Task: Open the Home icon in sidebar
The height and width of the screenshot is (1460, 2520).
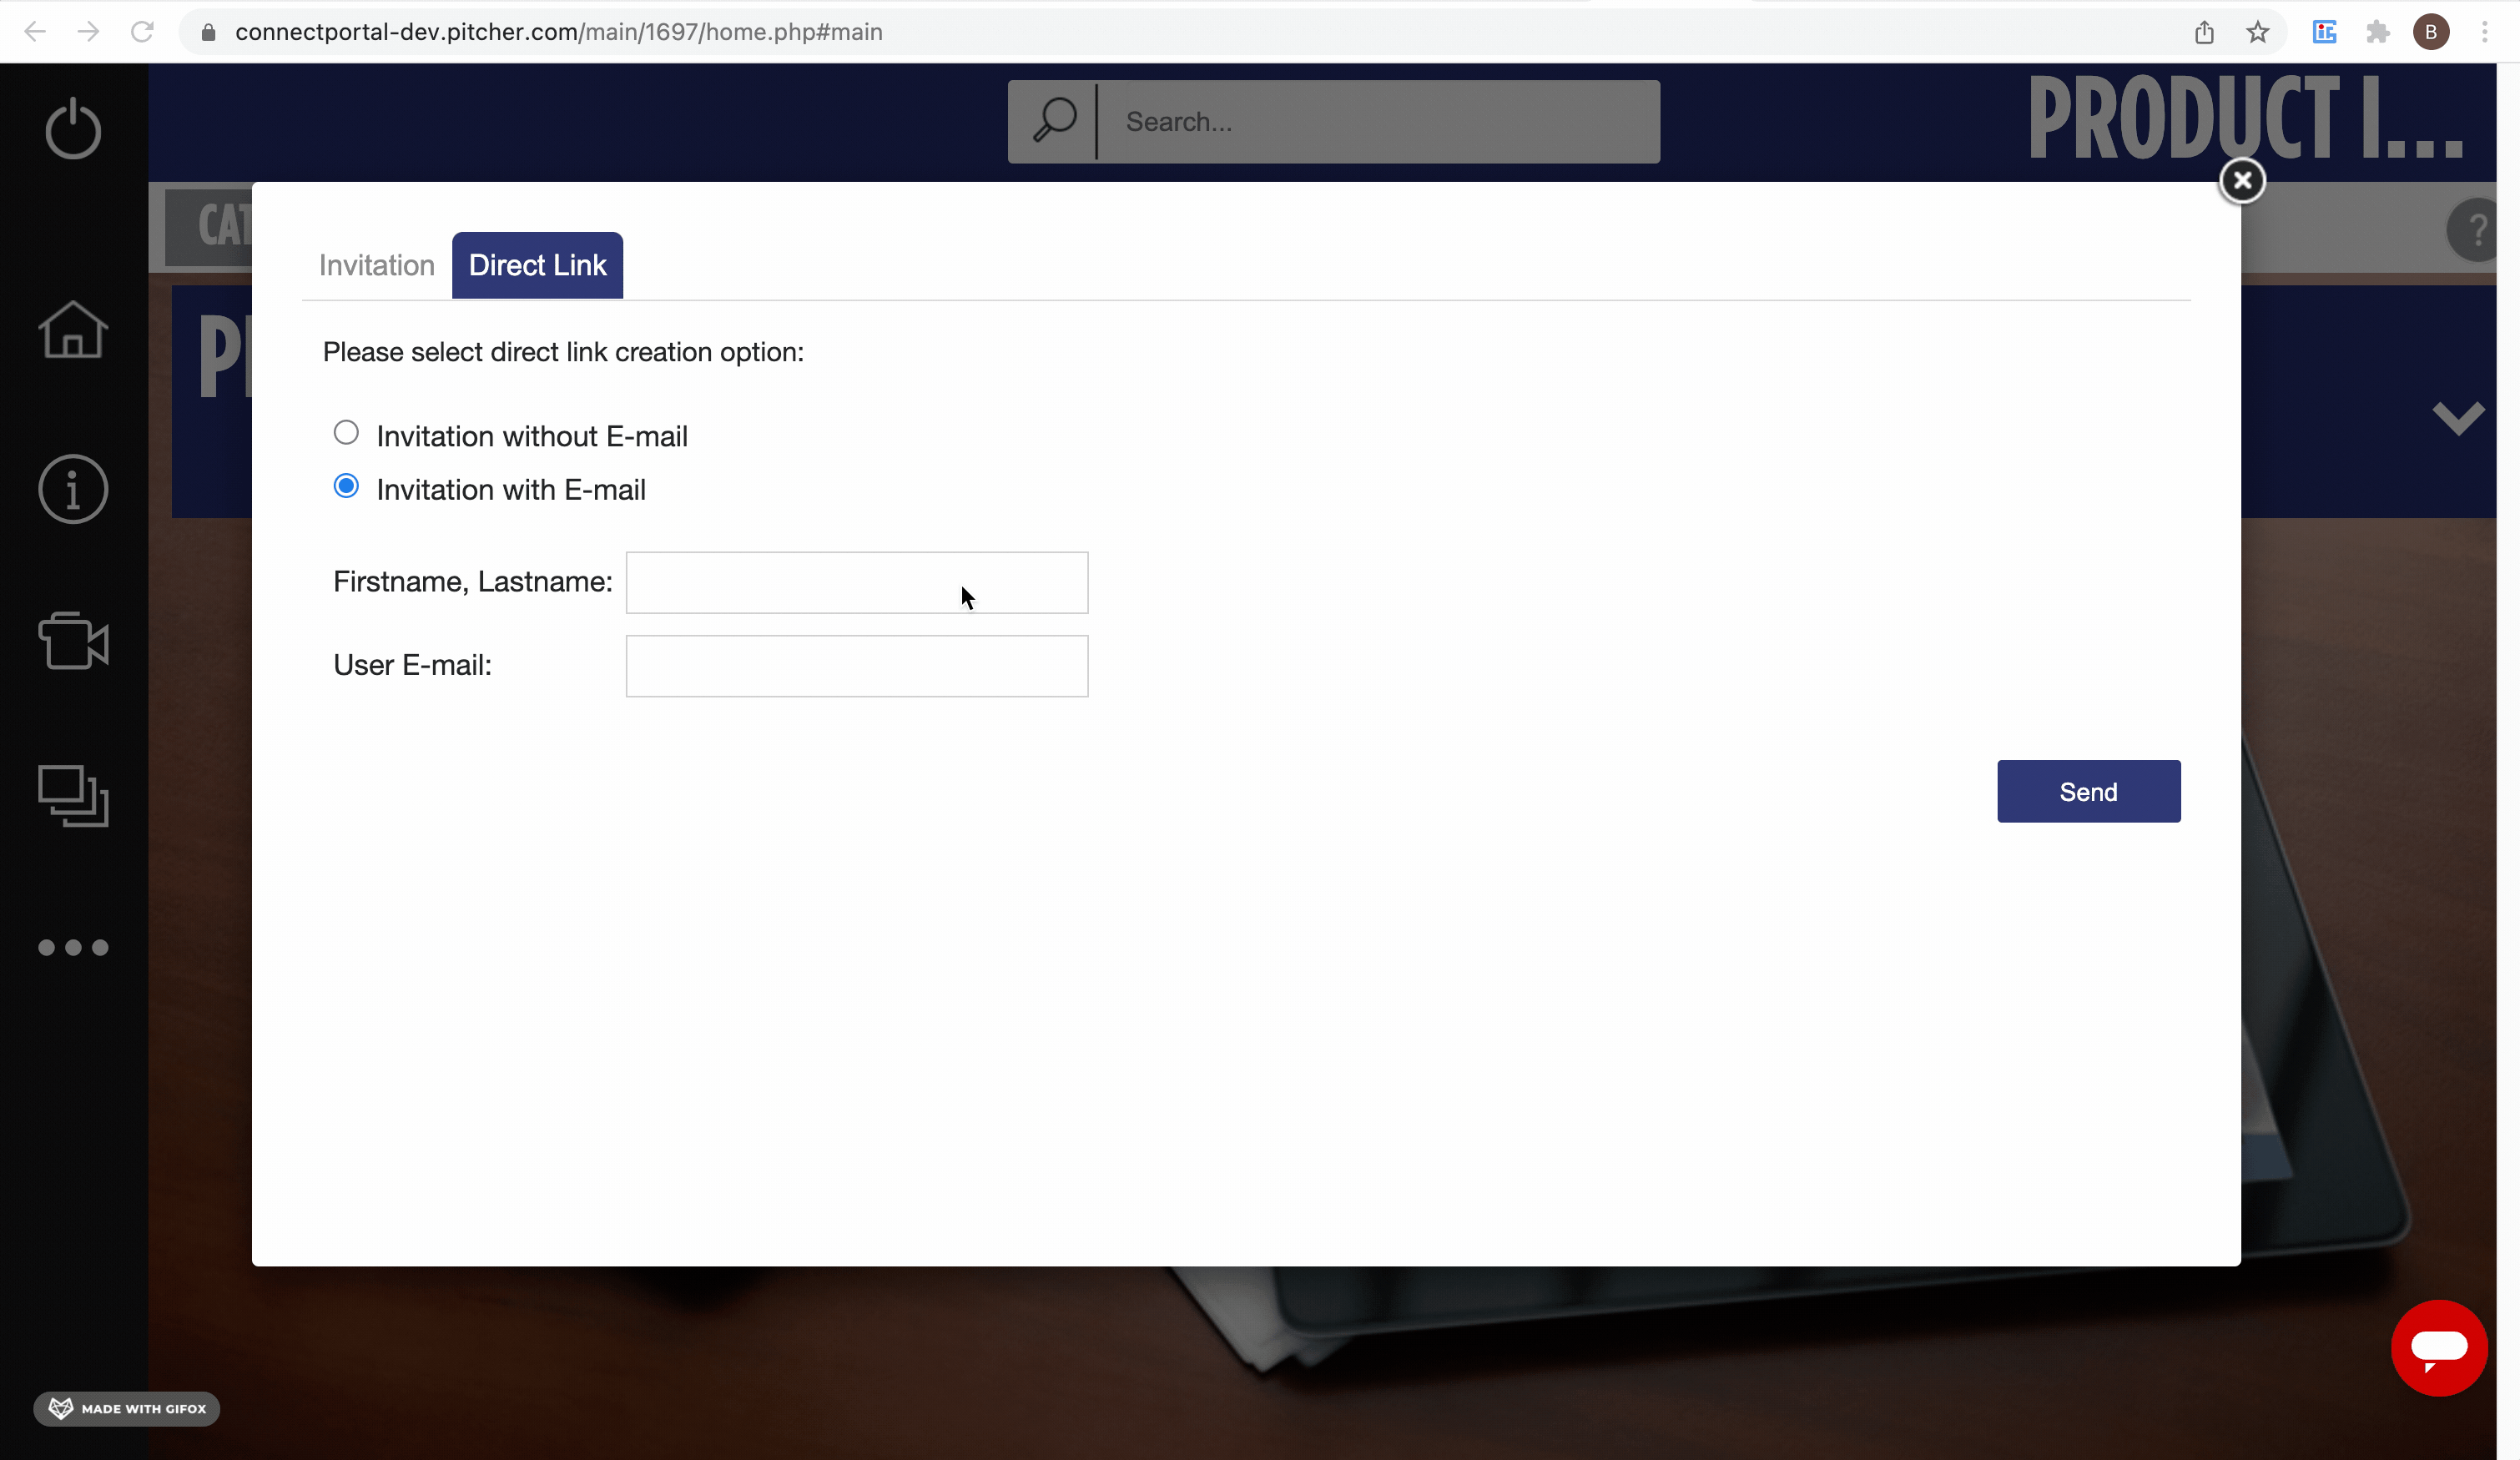Action: coord(73,330)
